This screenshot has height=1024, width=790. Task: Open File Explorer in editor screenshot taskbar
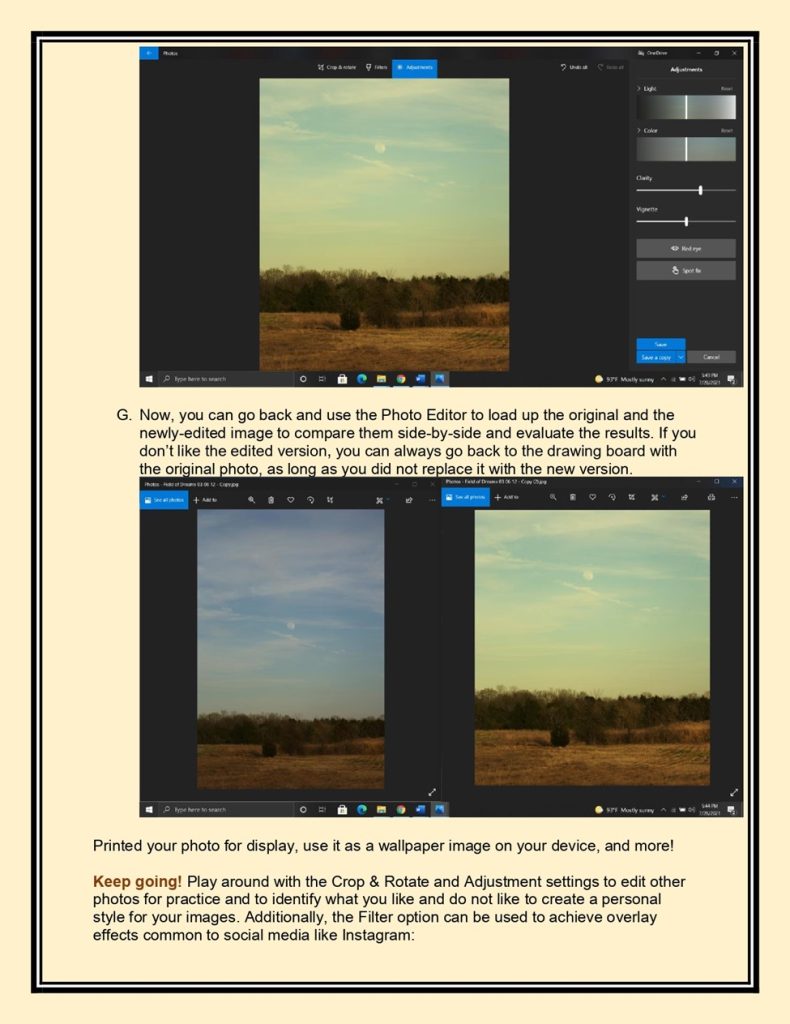point(381,379)
